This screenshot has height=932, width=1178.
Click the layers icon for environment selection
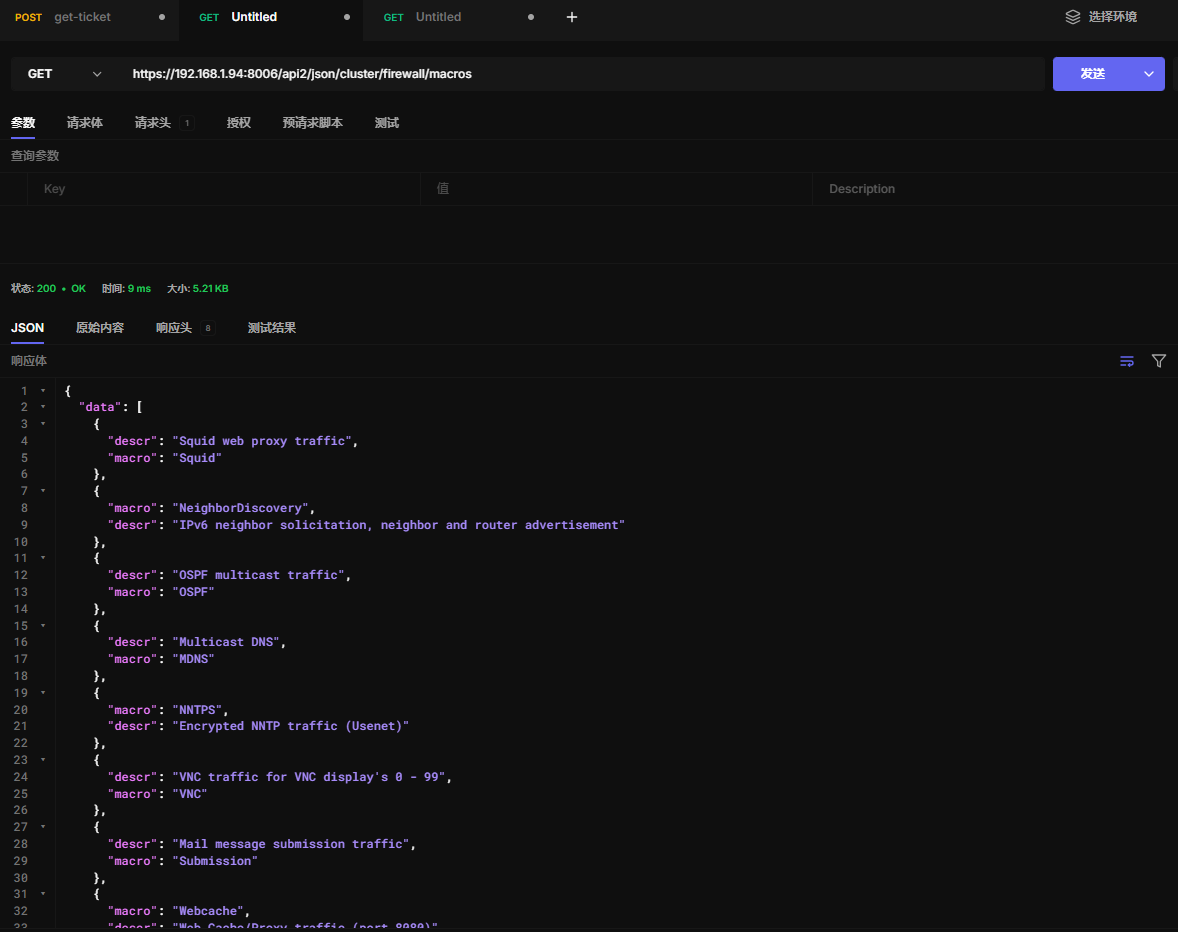[x=1072, y=17]
